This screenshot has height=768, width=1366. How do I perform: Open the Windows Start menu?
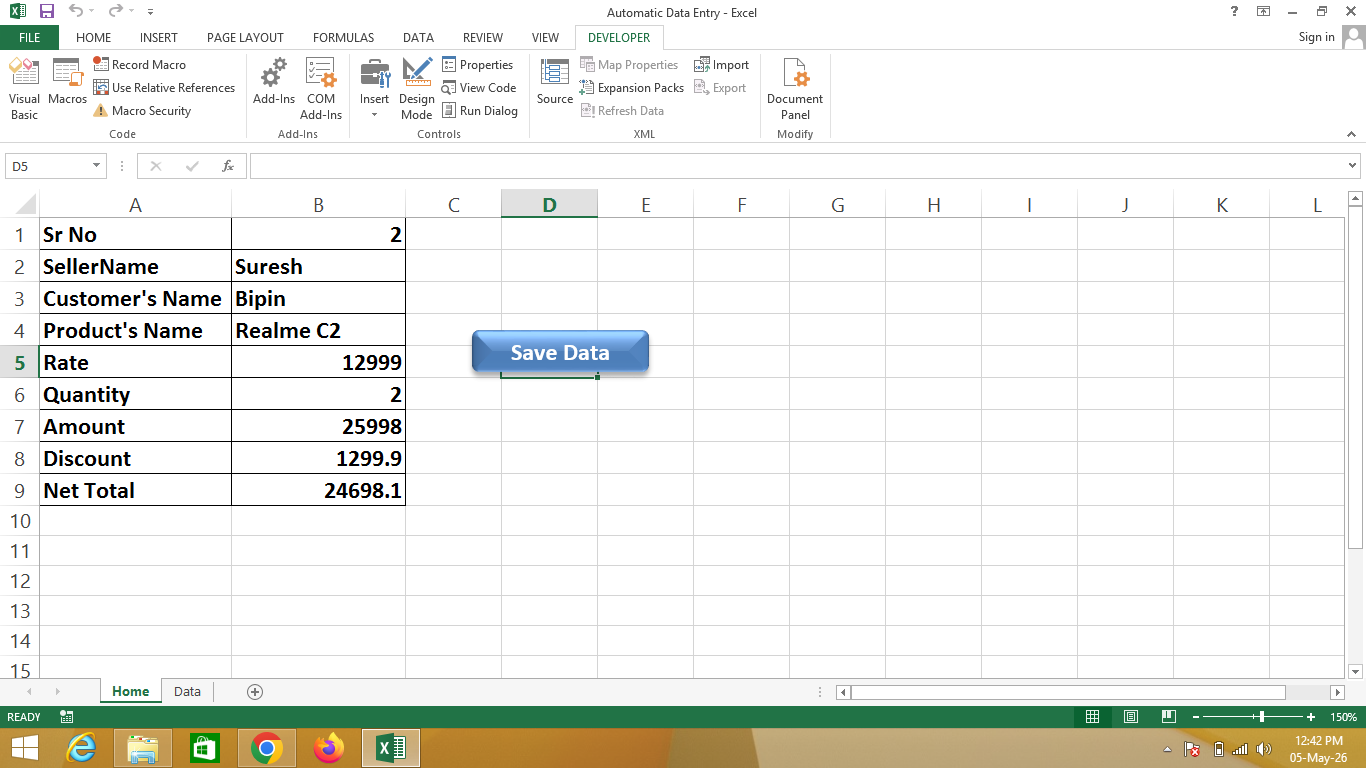[24, 748]
